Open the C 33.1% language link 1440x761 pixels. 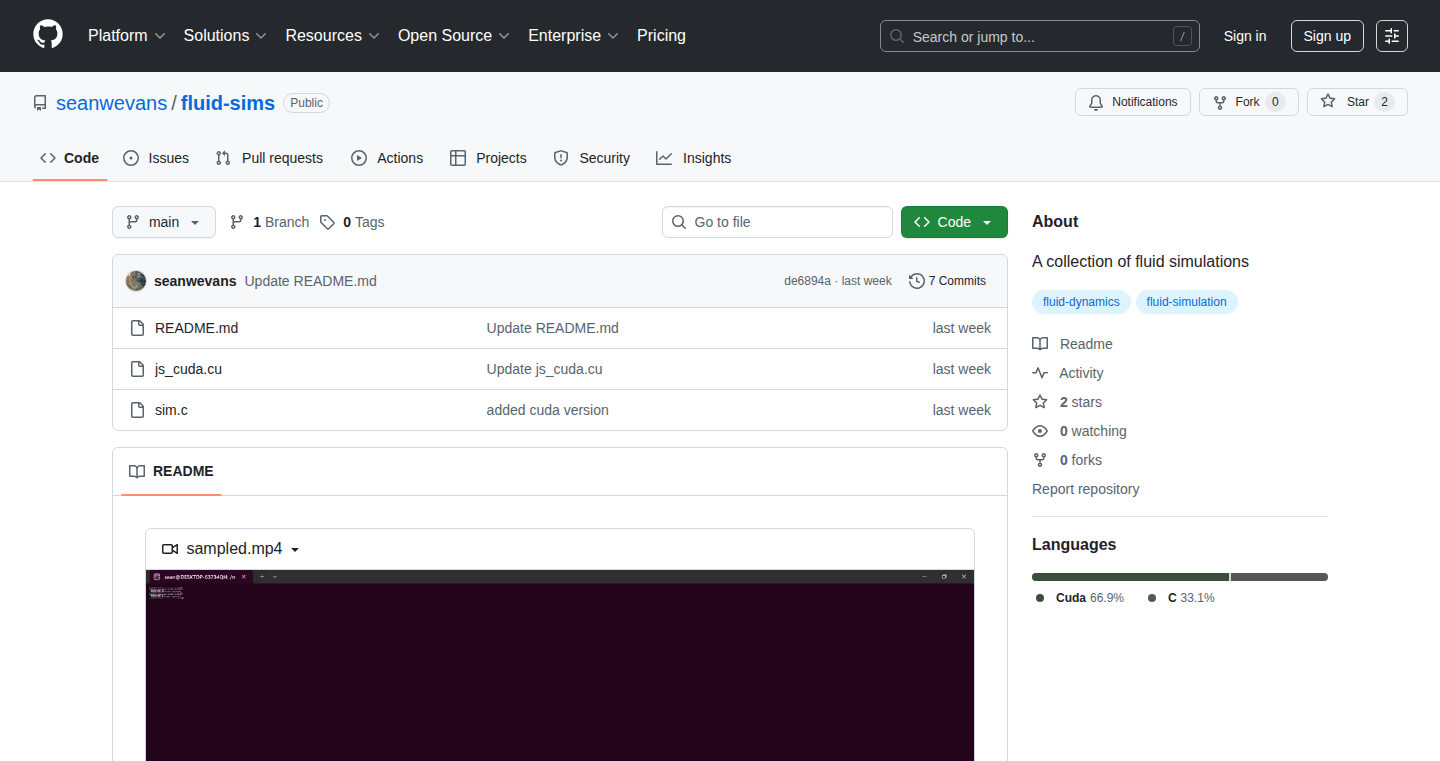pos(1181,598)
